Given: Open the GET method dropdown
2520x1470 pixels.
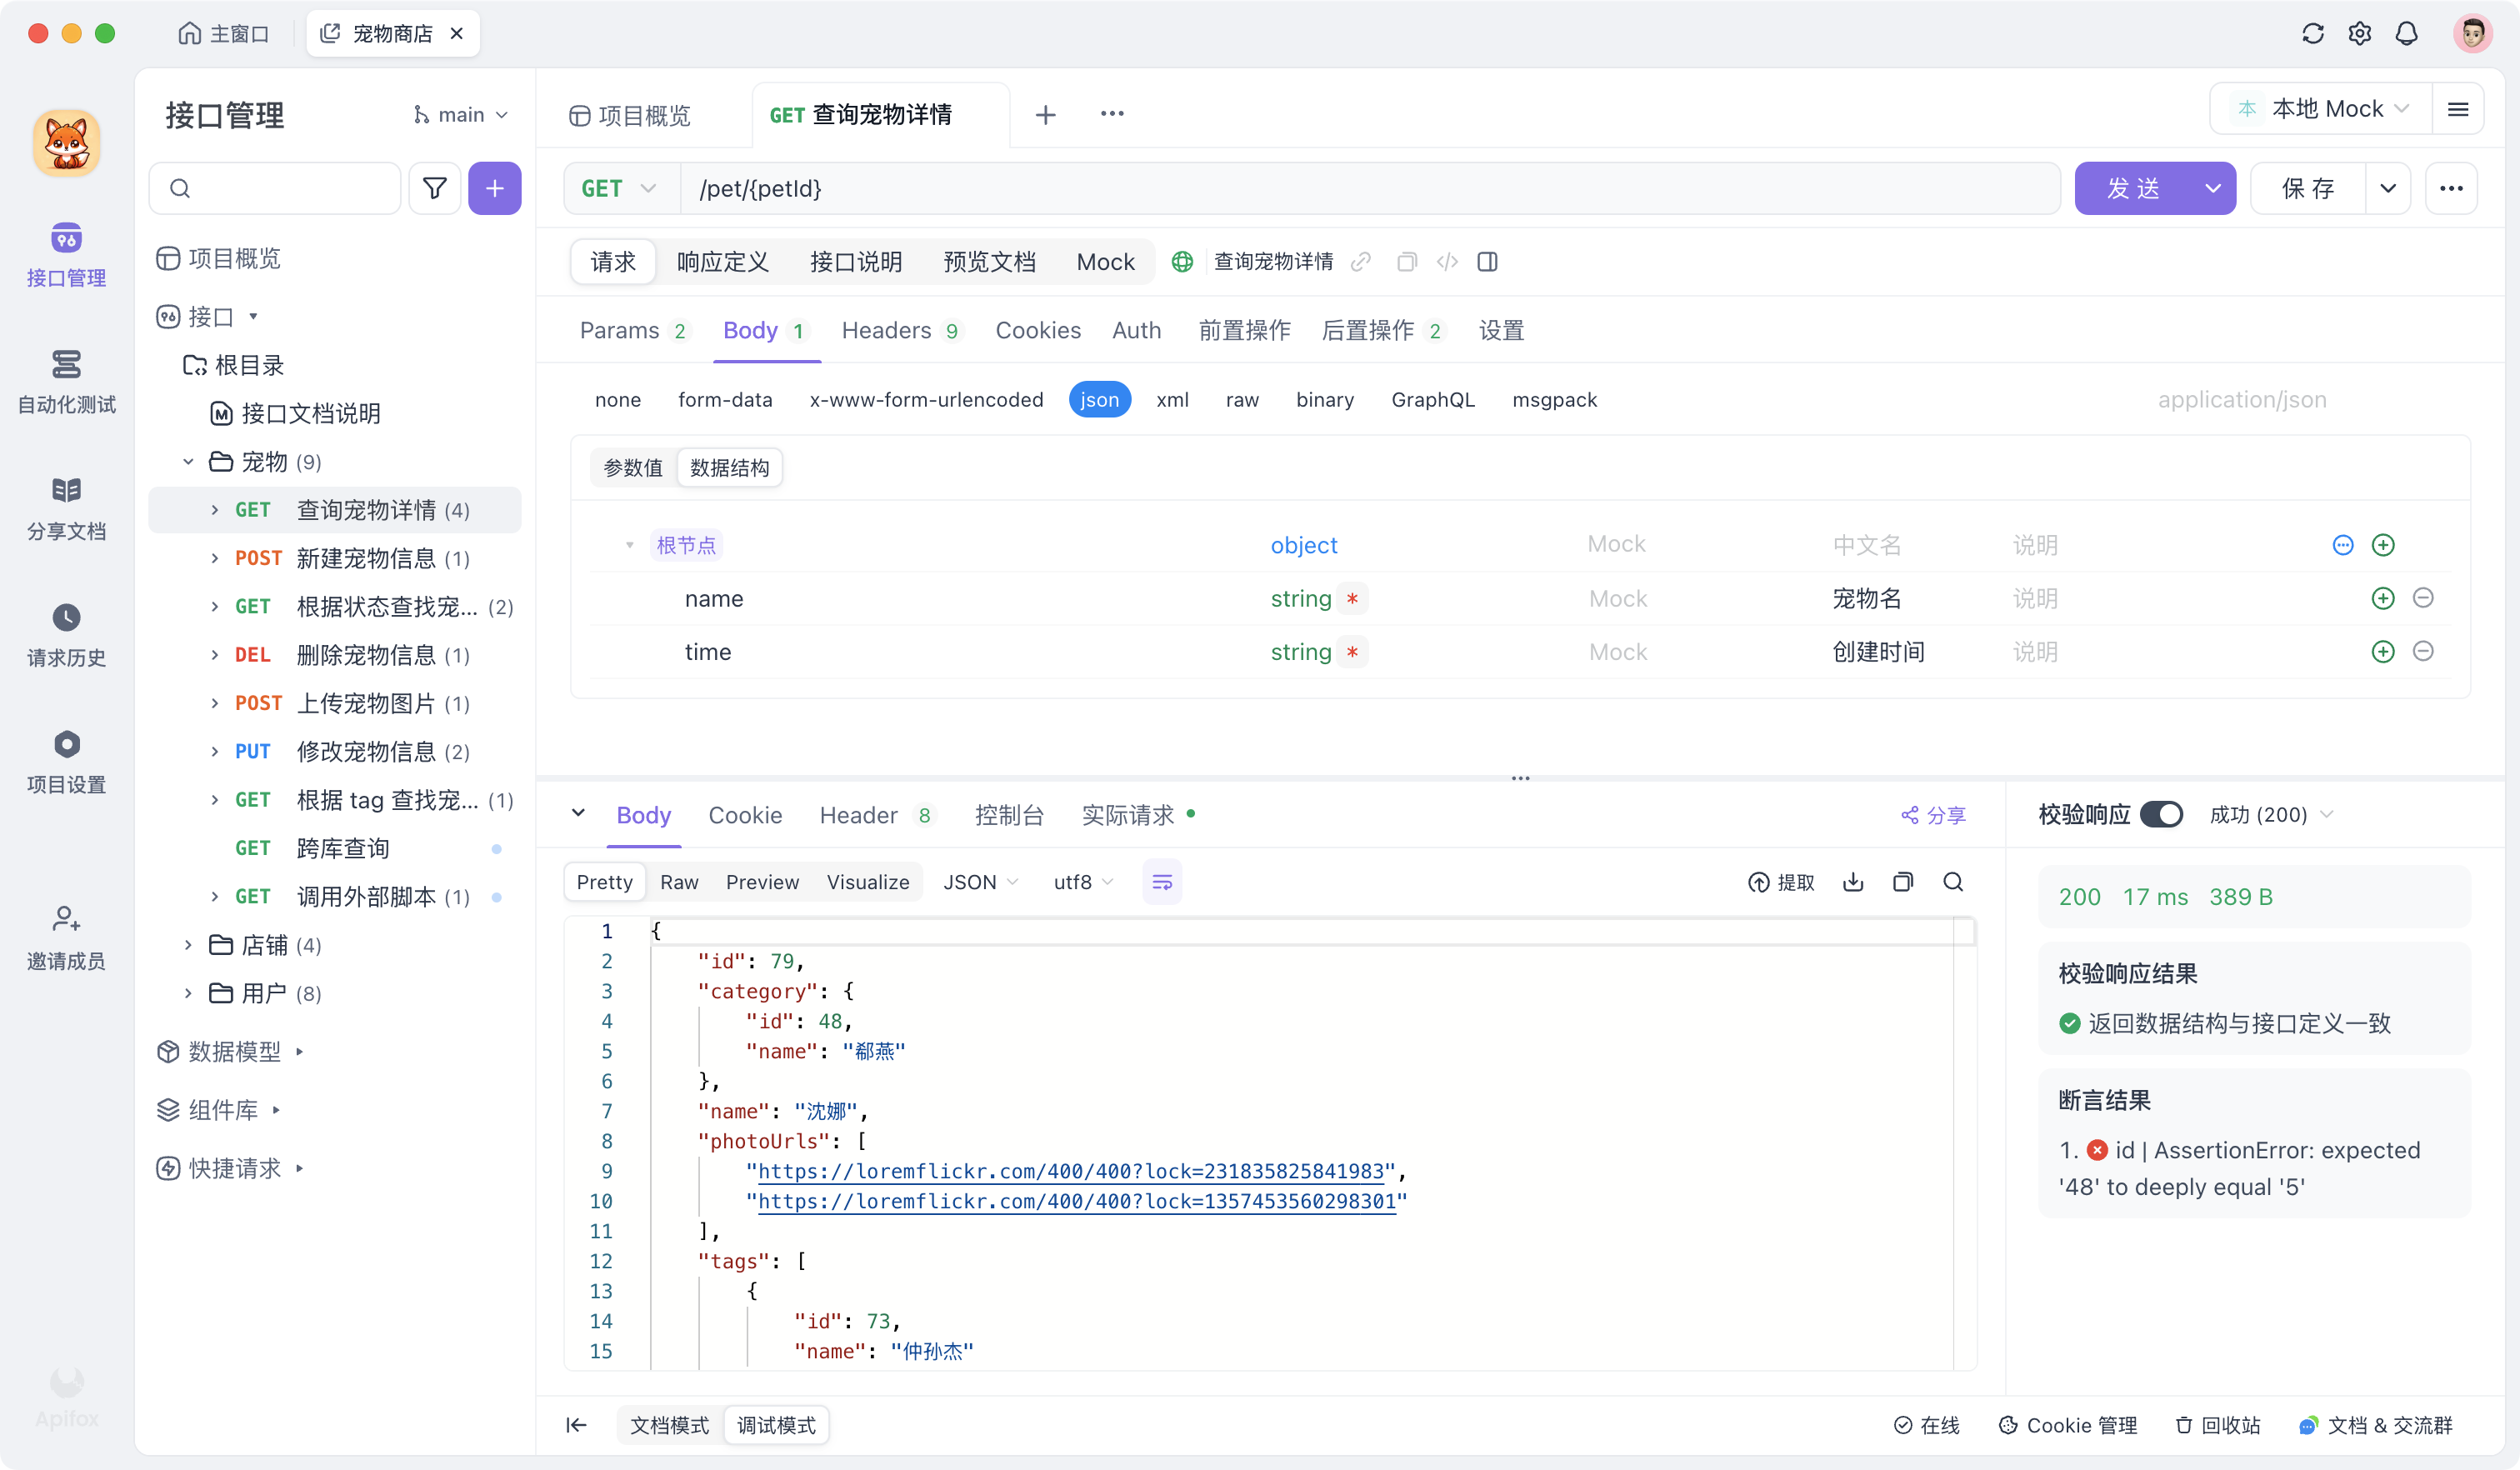Looking at the screenshot, I should tap(619, 188).
